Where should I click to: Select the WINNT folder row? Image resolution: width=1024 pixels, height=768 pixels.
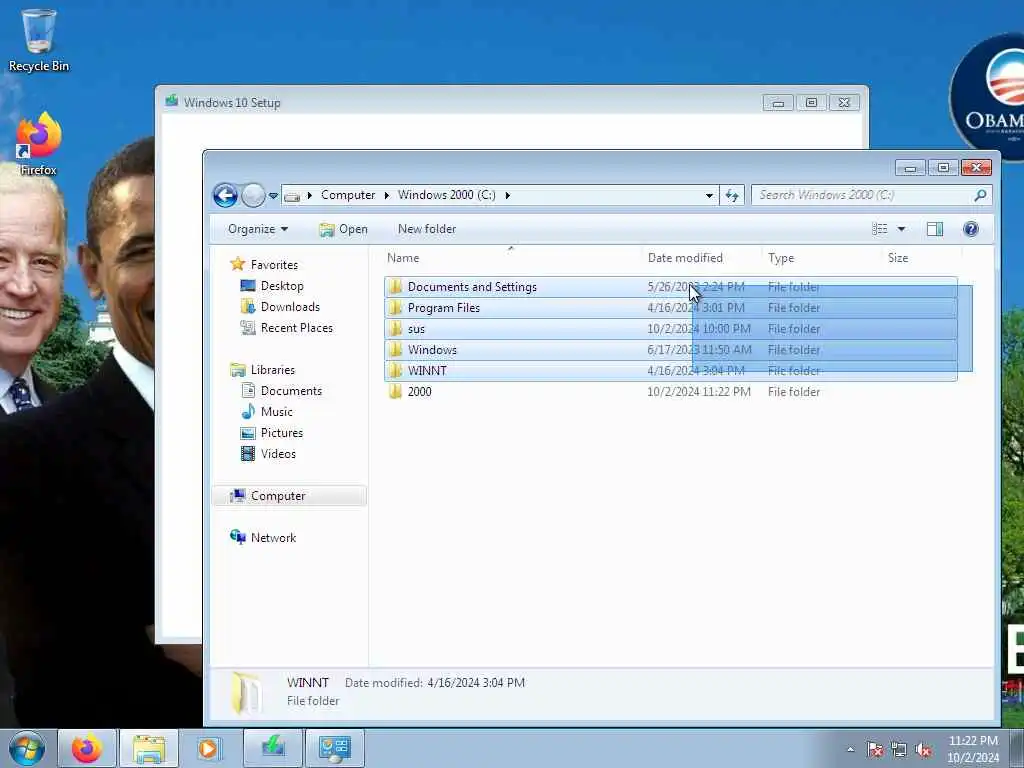coord(671,371)
